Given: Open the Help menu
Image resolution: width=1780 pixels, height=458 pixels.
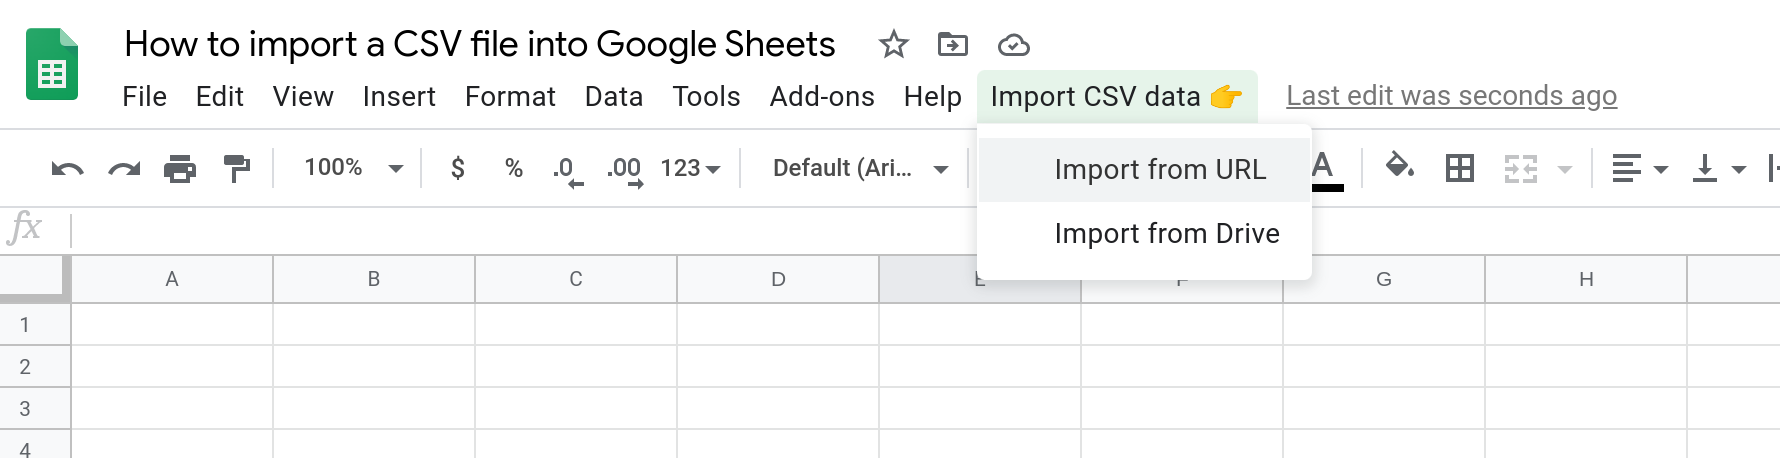Looking at the screenshot, I should (932, 97).
